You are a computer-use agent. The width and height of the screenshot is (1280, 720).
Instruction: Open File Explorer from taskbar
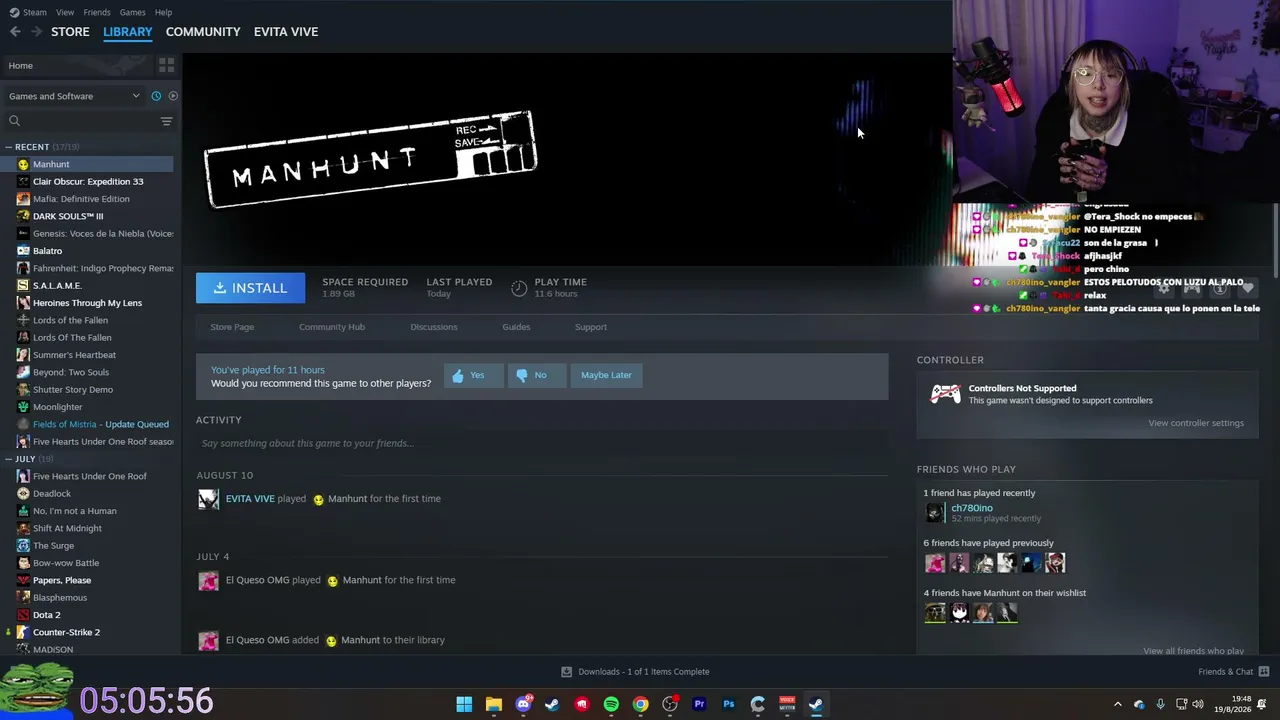493,704
